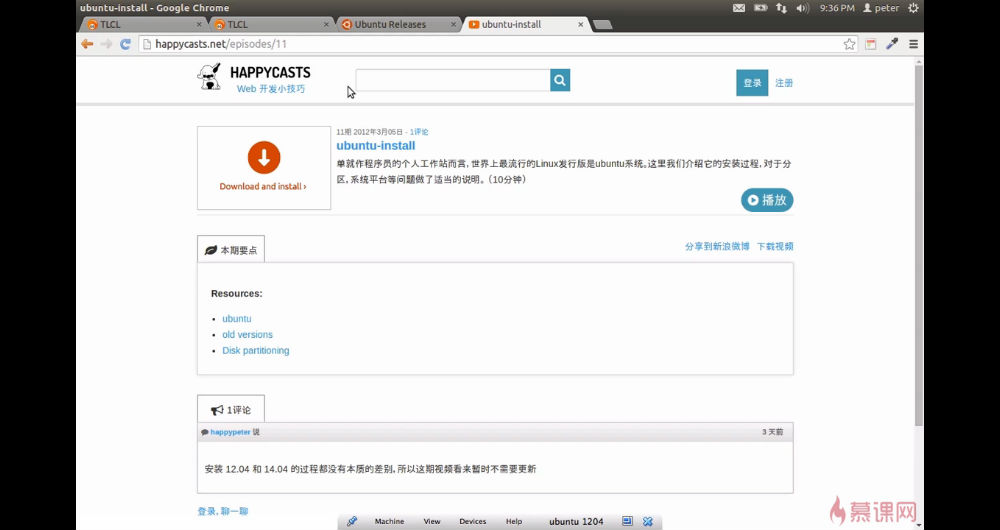Click the 登录, 聊一聊 link

(x=223, y=512)
